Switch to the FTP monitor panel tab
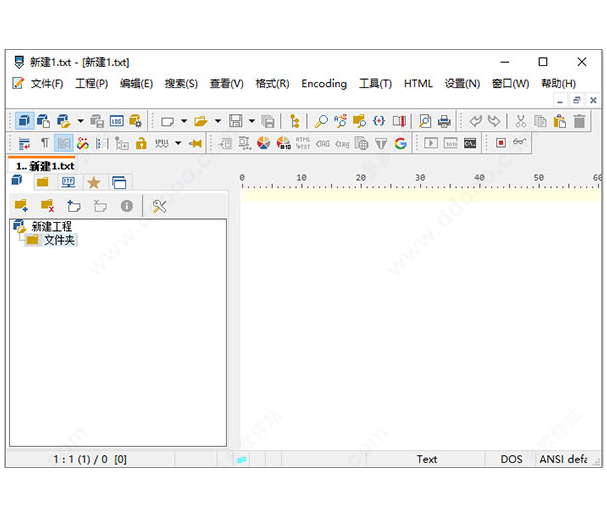Screen dimensions: 607x513 coord(68,182)
